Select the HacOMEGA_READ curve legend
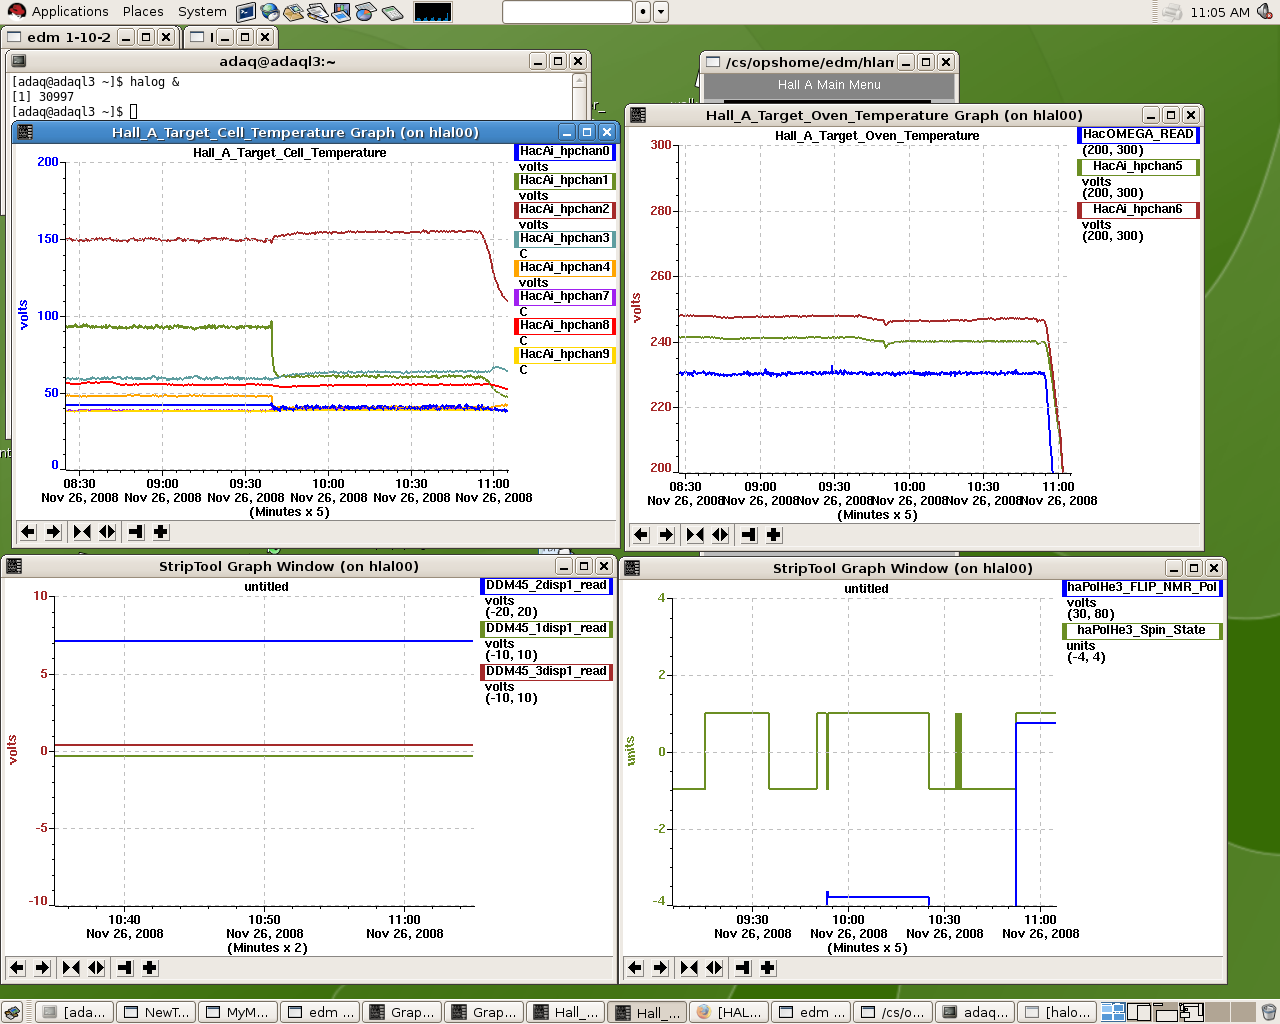 [x=1138, y=135]
